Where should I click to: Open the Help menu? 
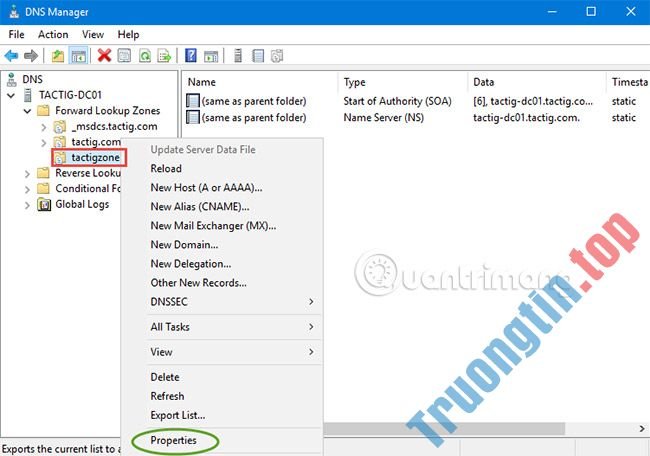point(128,34)
